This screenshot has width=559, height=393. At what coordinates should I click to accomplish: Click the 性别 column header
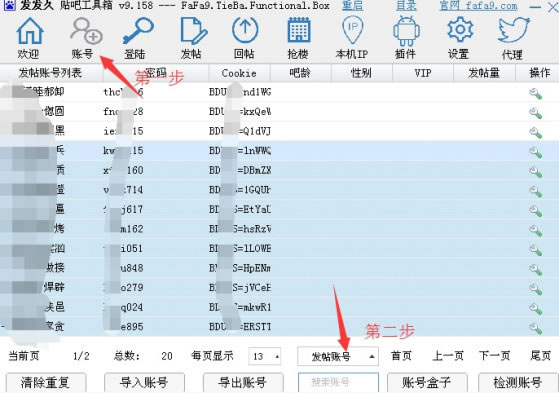tap(361, 73)
